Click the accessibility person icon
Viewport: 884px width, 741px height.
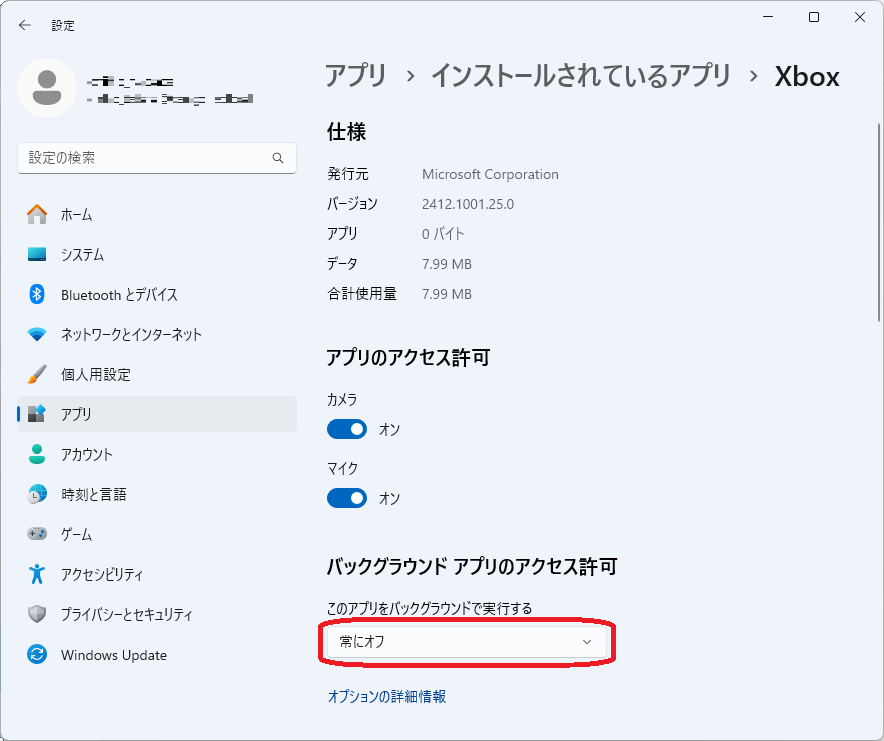point(37,574)
